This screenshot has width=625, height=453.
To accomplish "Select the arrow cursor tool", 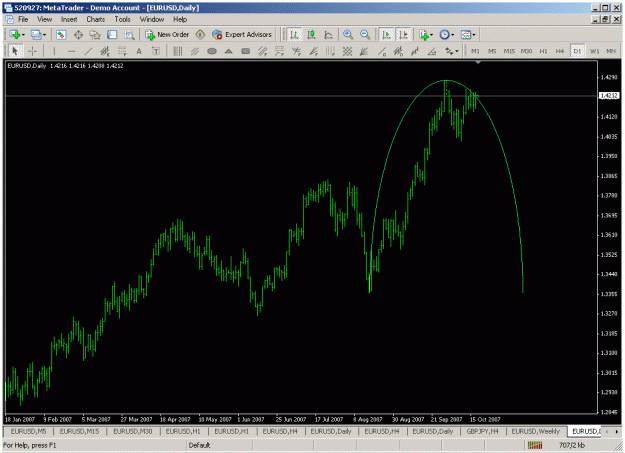I will 15,51.
